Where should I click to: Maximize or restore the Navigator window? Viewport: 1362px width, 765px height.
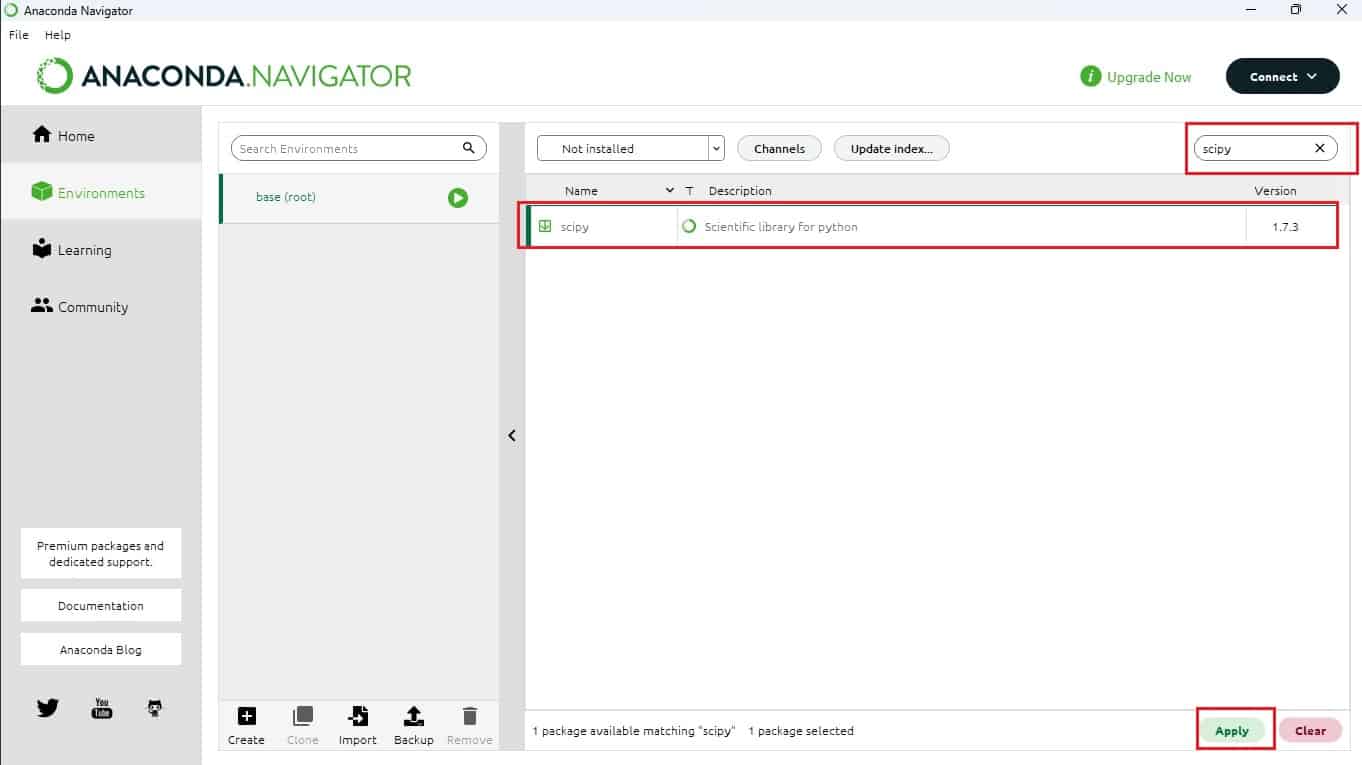1295,10
